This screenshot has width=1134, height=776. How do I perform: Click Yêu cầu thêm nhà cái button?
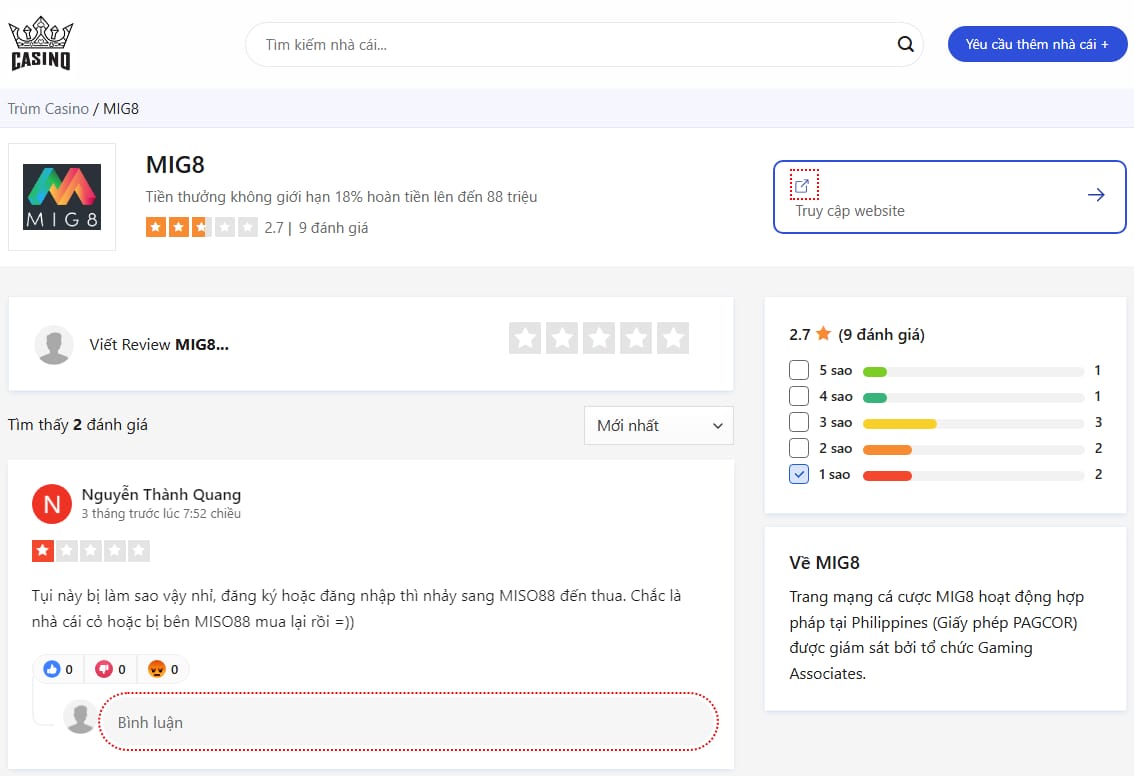coord(1037,44)
